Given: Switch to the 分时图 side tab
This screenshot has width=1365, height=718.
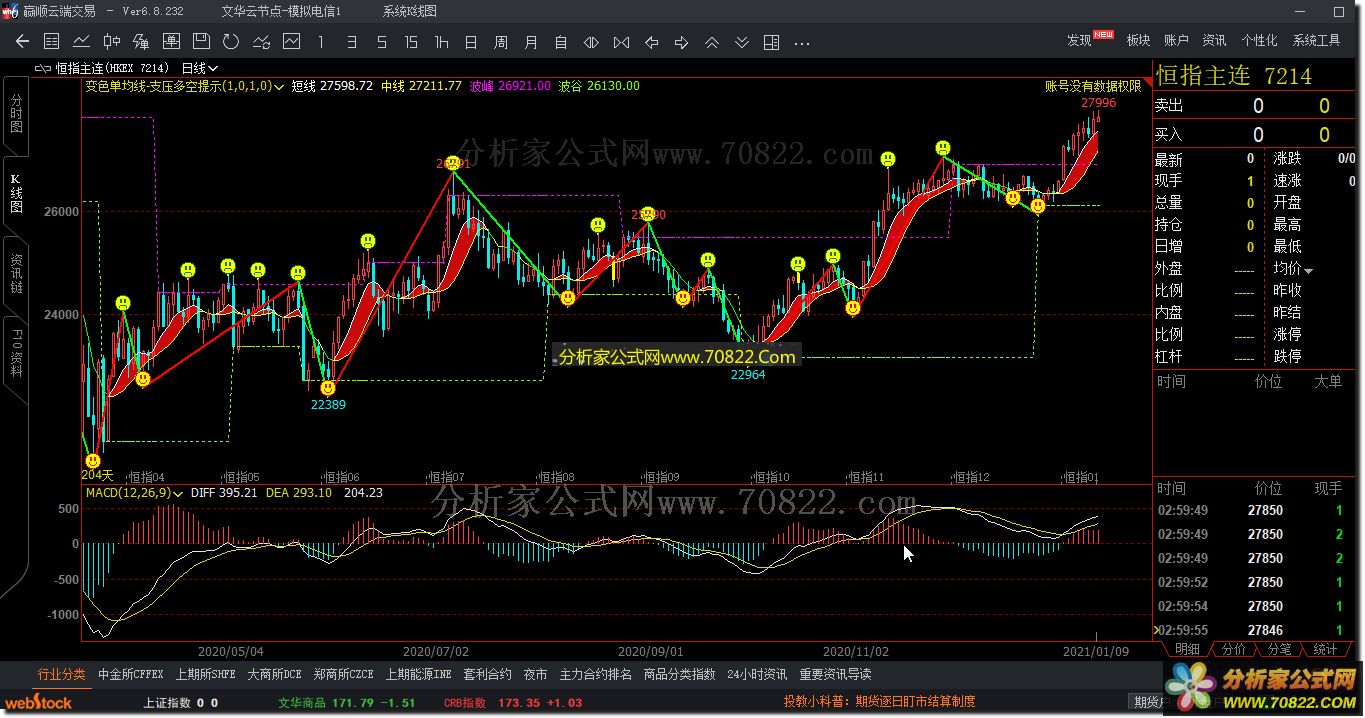Looking at the screenshot, I should [15, 116].
